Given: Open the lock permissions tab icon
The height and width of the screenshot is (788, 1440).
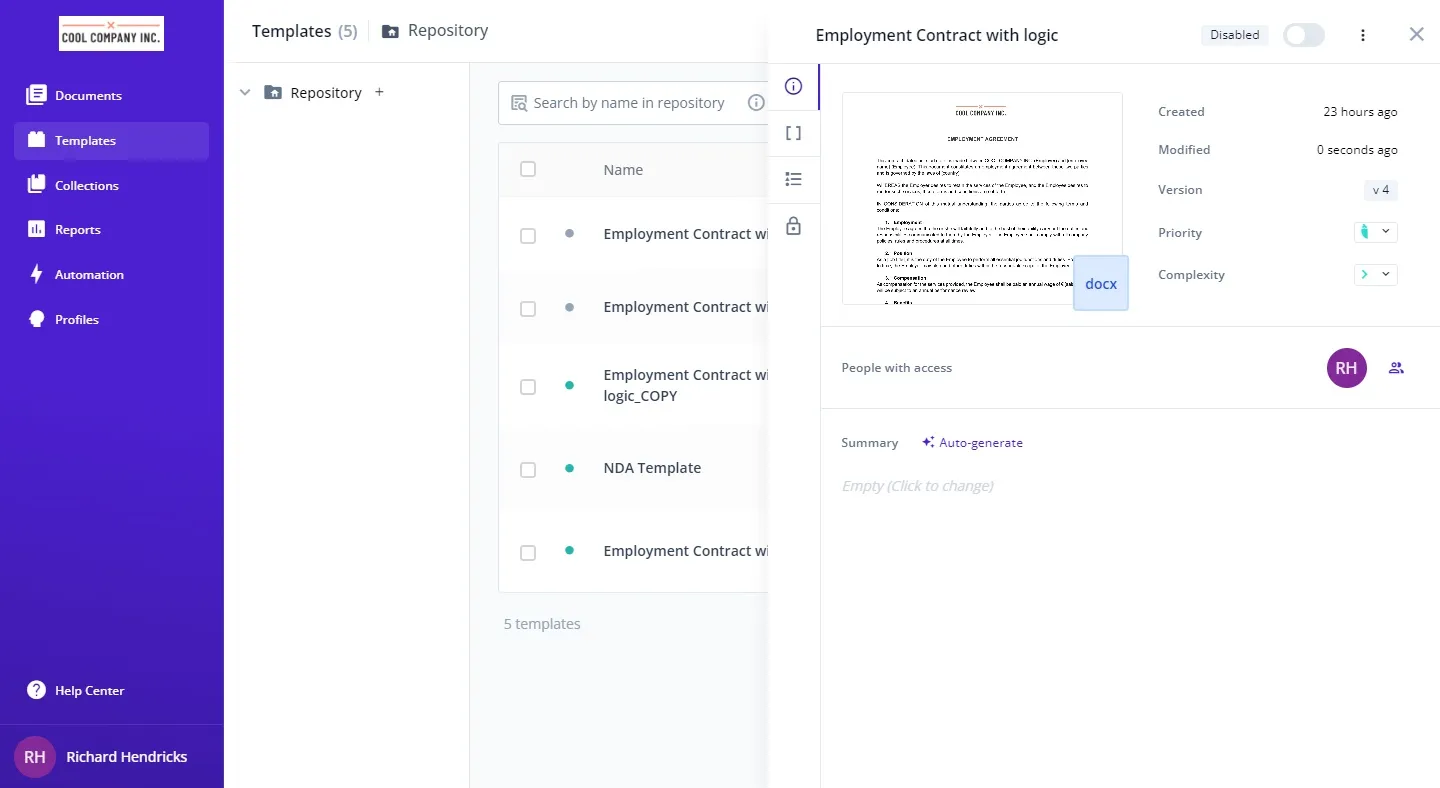Looking at the screenshot, I should (793, 226).
